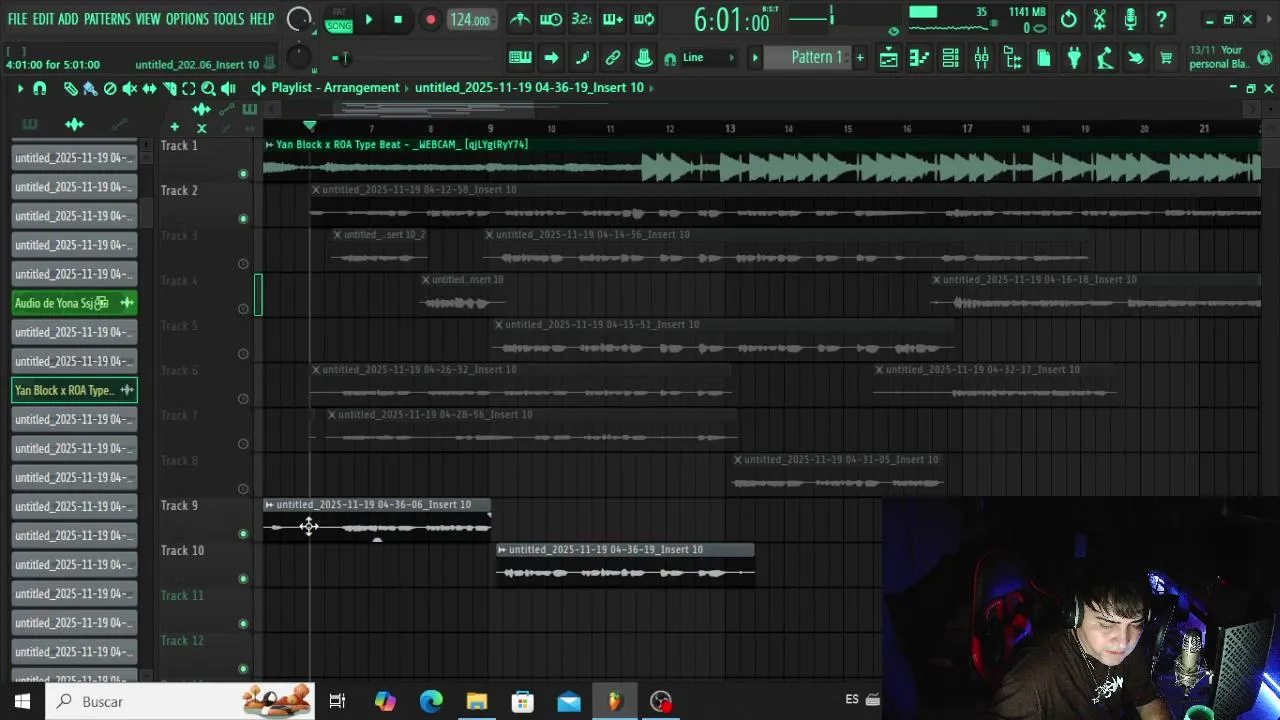Toggle the metronome icon
The image size is (1280, 720).
(520, 19)
